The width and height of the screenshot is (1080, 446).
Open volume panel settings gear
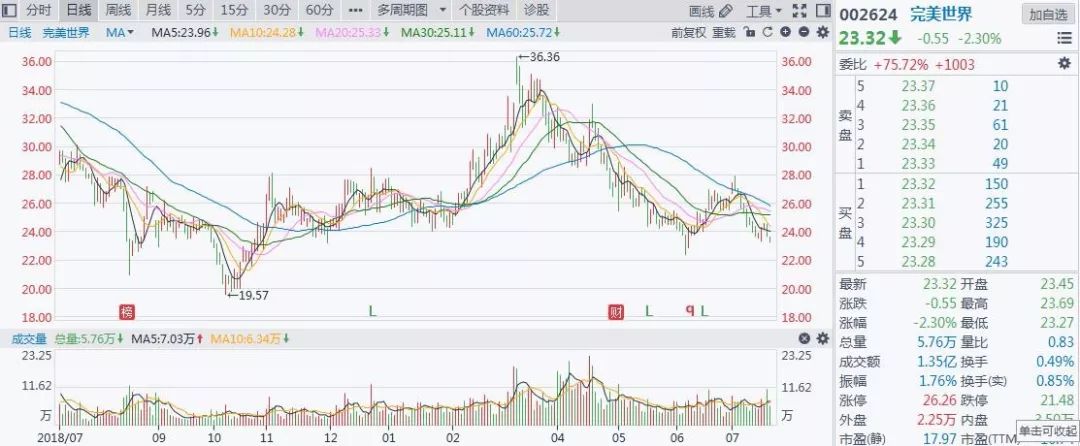[822, 339]
